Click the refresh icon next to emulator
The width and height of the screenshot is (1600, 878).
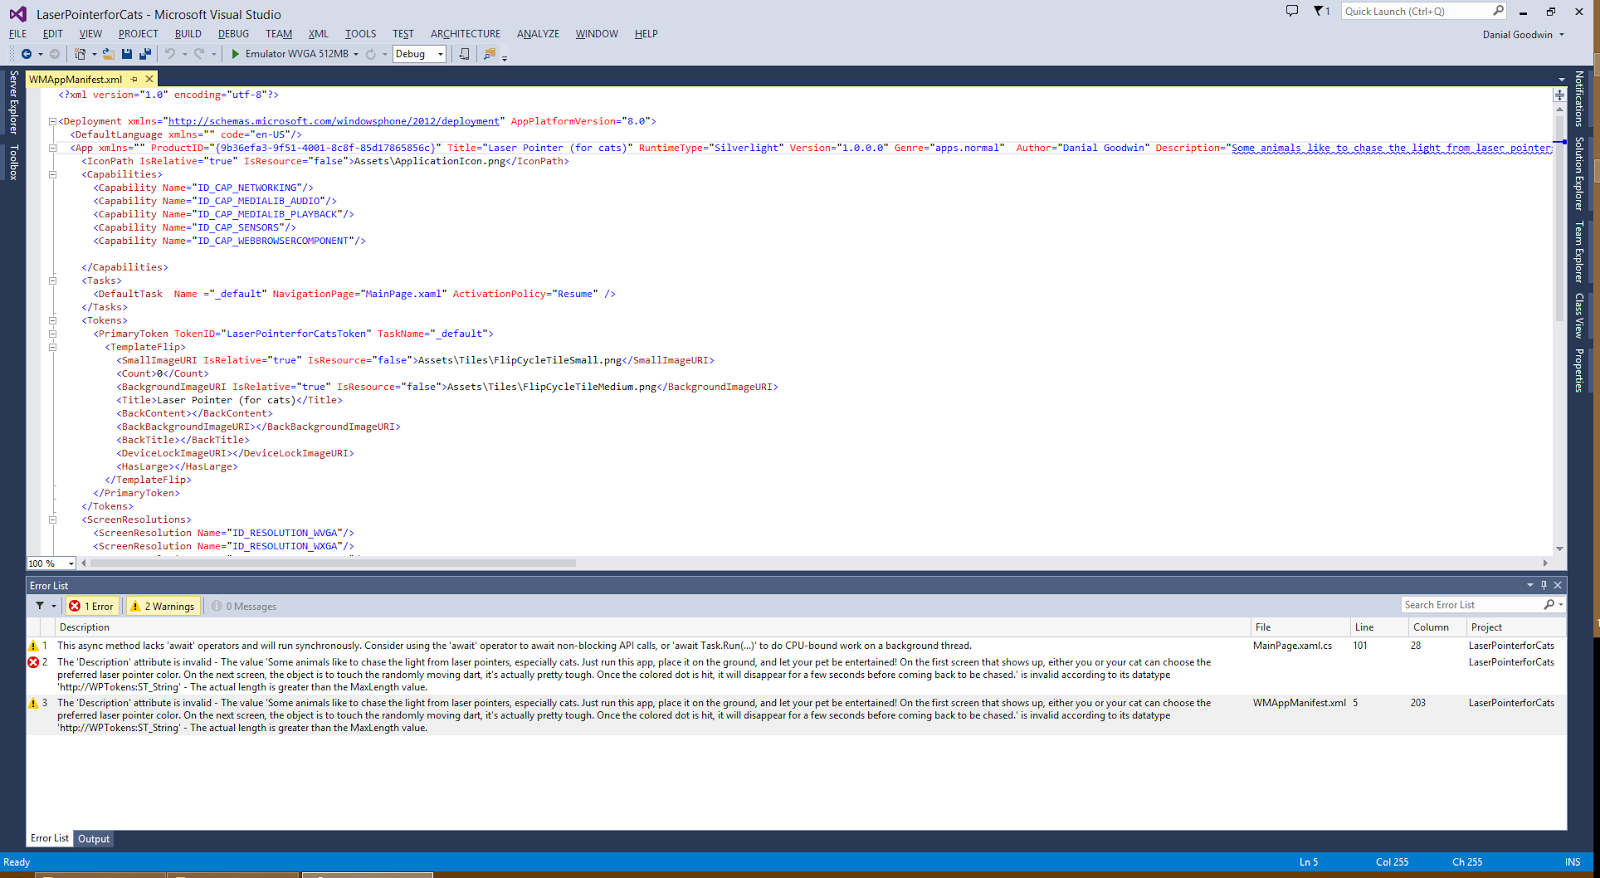coord(371,54)
